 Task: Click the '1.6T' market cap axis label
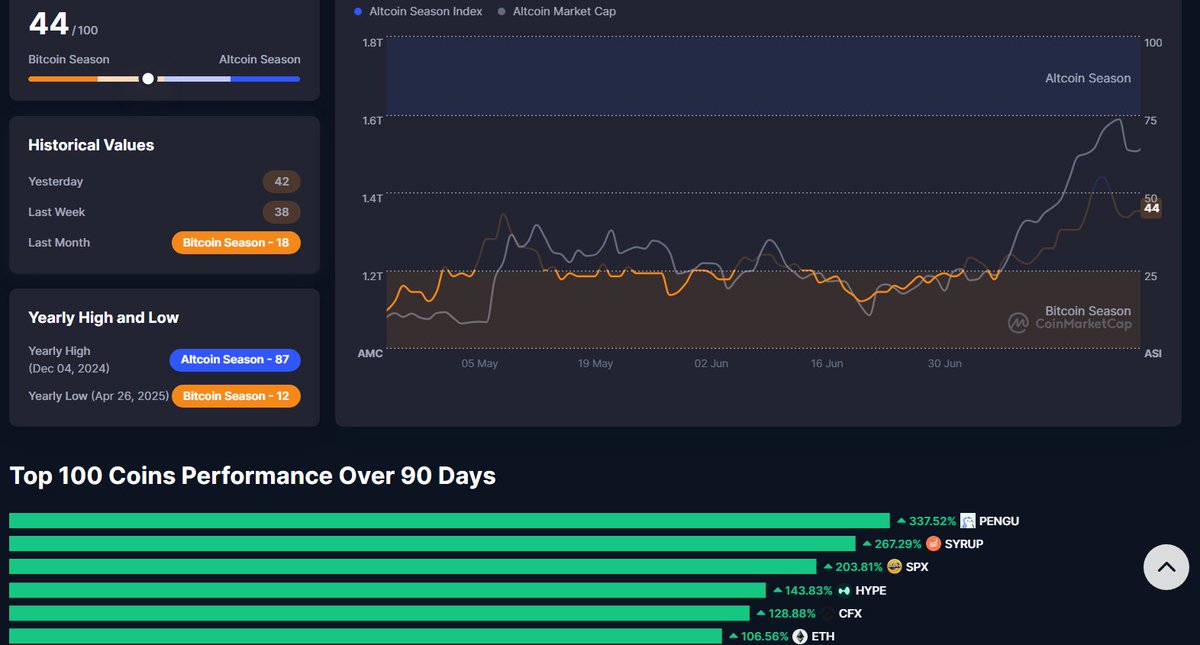point(372,121)
